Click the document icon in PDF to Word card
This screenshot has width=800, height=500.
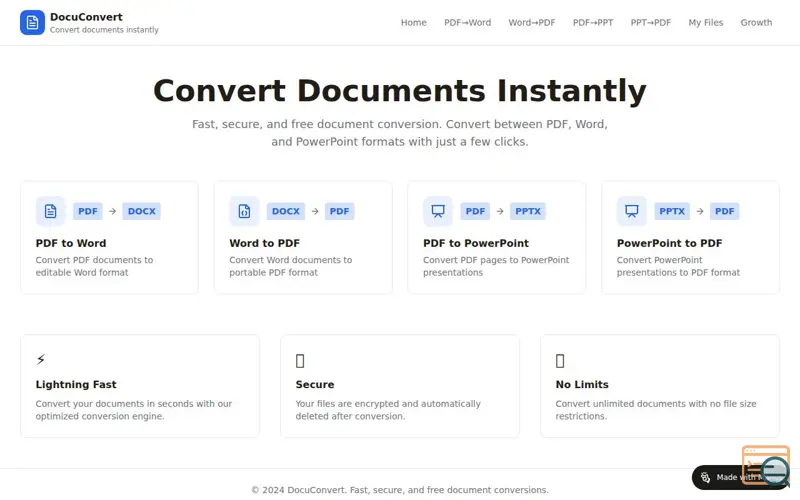pyautogui.click(x=51, y=211)
